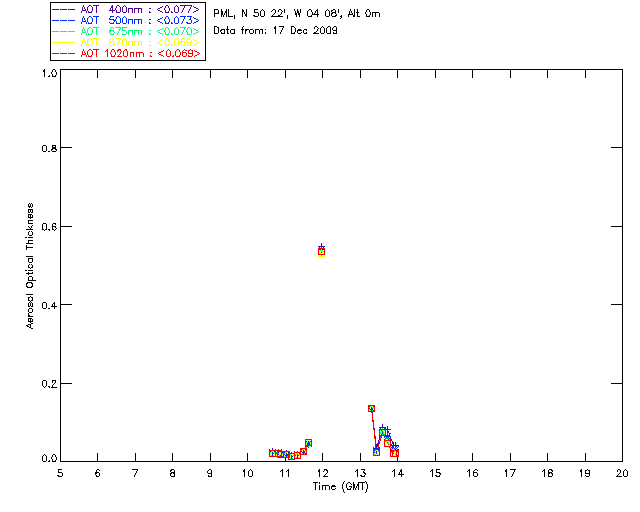Click the mean value <0.077> in legend

click(x=178, y=9)
